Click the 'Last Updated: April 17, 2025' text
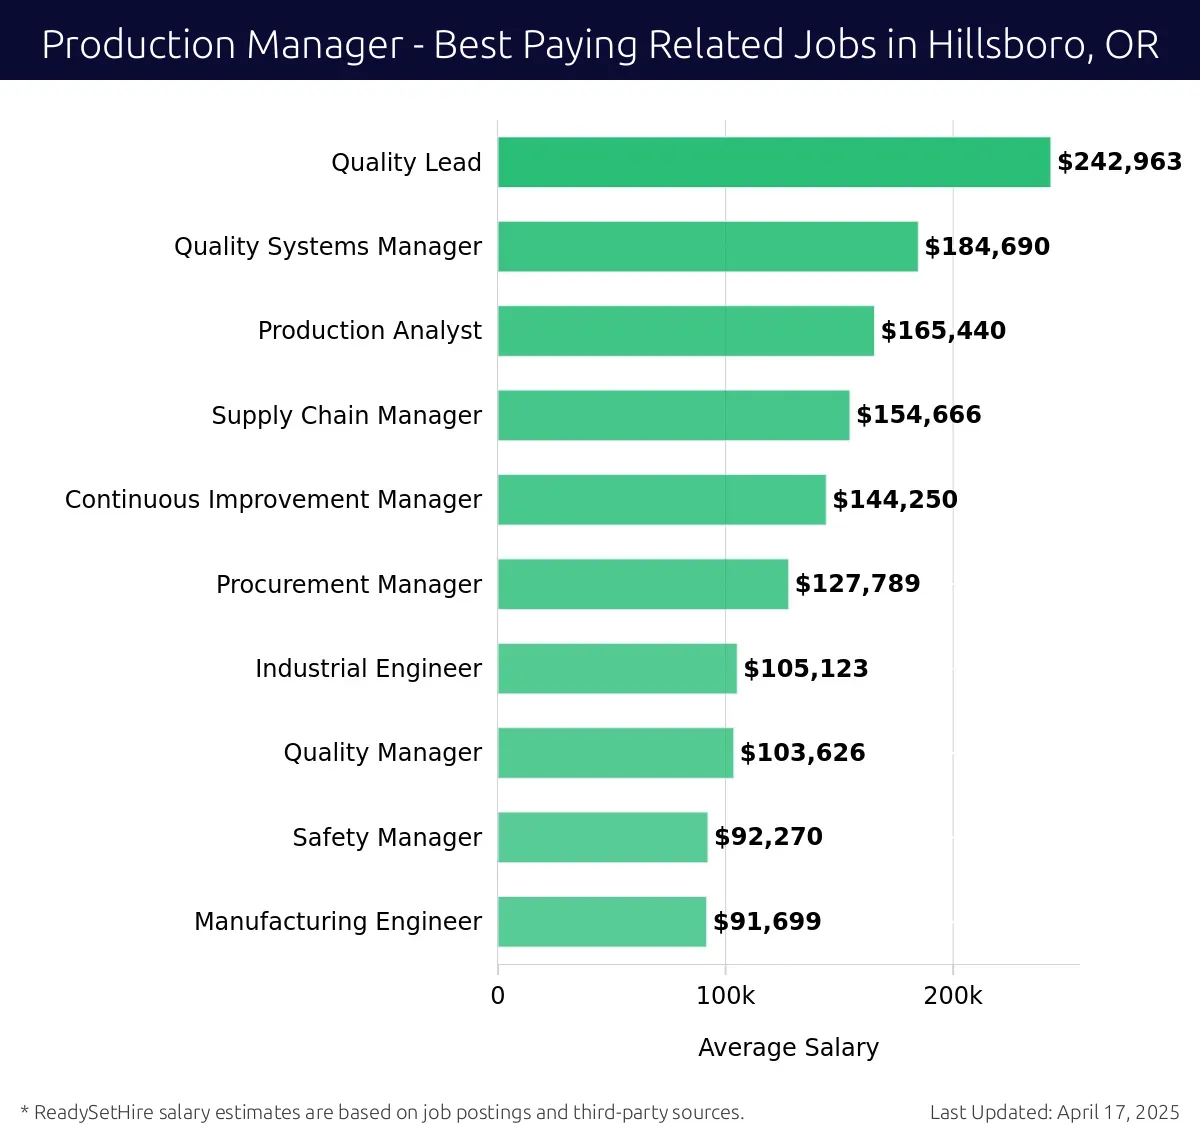 click(x=1055, y=1113)
